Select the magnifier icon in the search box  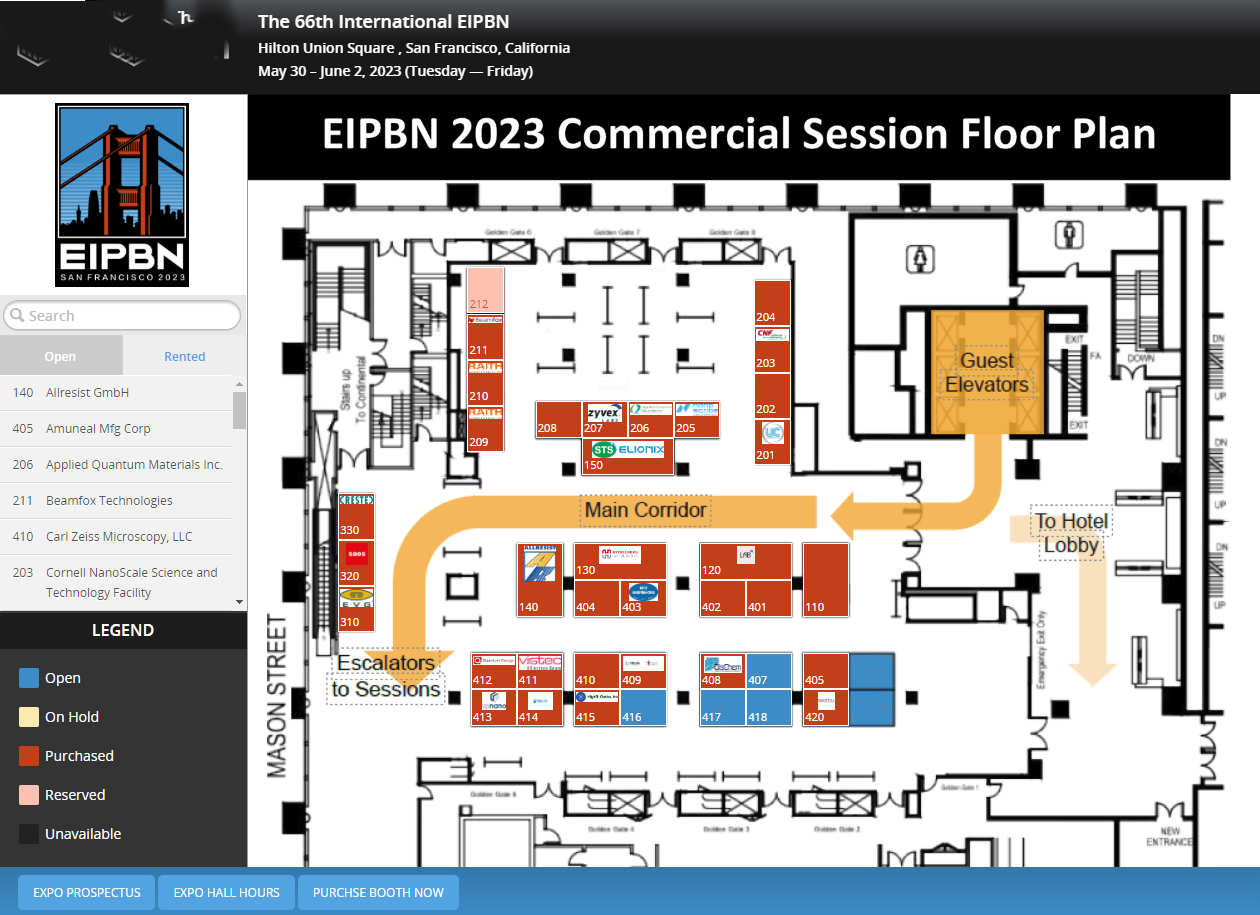(x=17, y=316)
